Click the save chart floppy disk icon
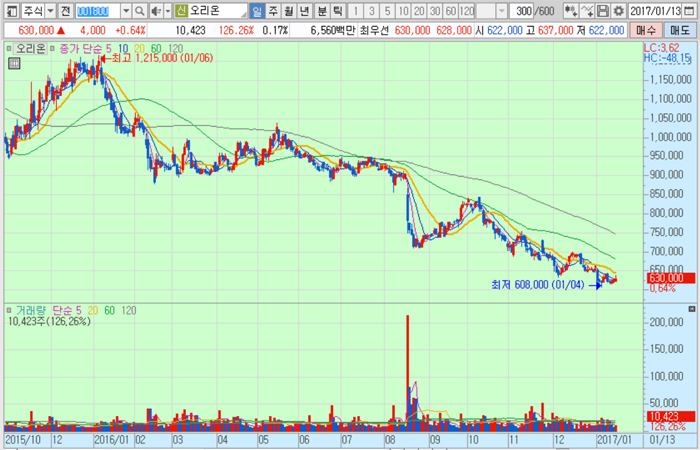 603,10
